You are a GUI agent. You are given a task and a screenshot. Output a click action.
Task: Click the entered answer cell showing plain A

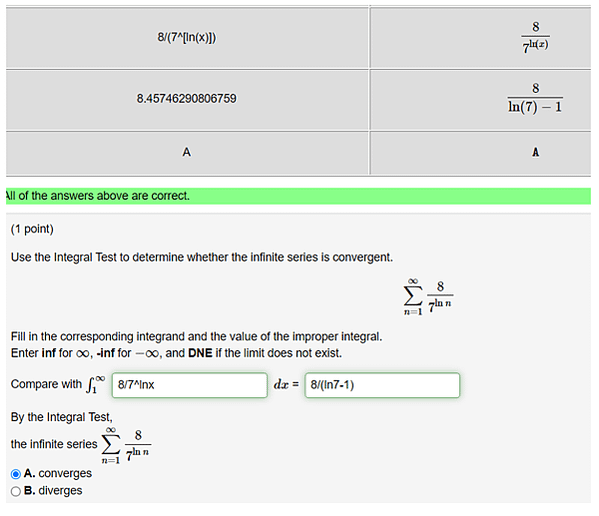click(187, 152)
